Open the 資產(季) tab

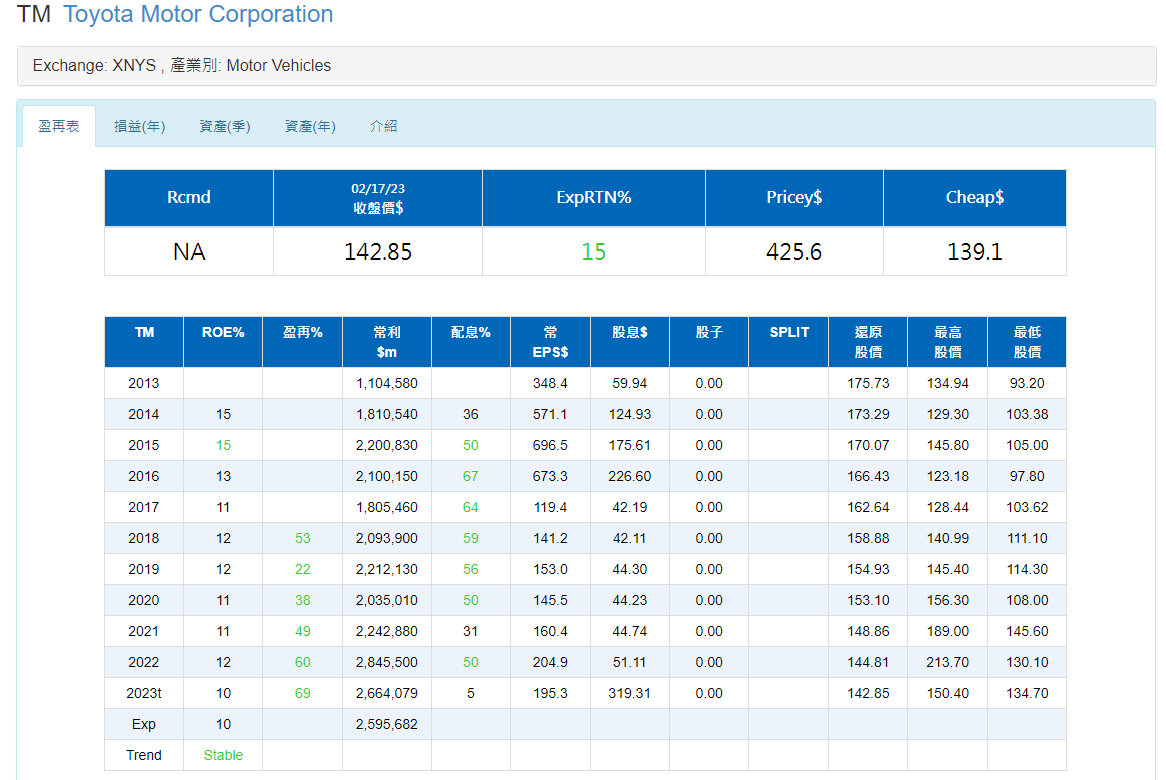tap(225, 126)
